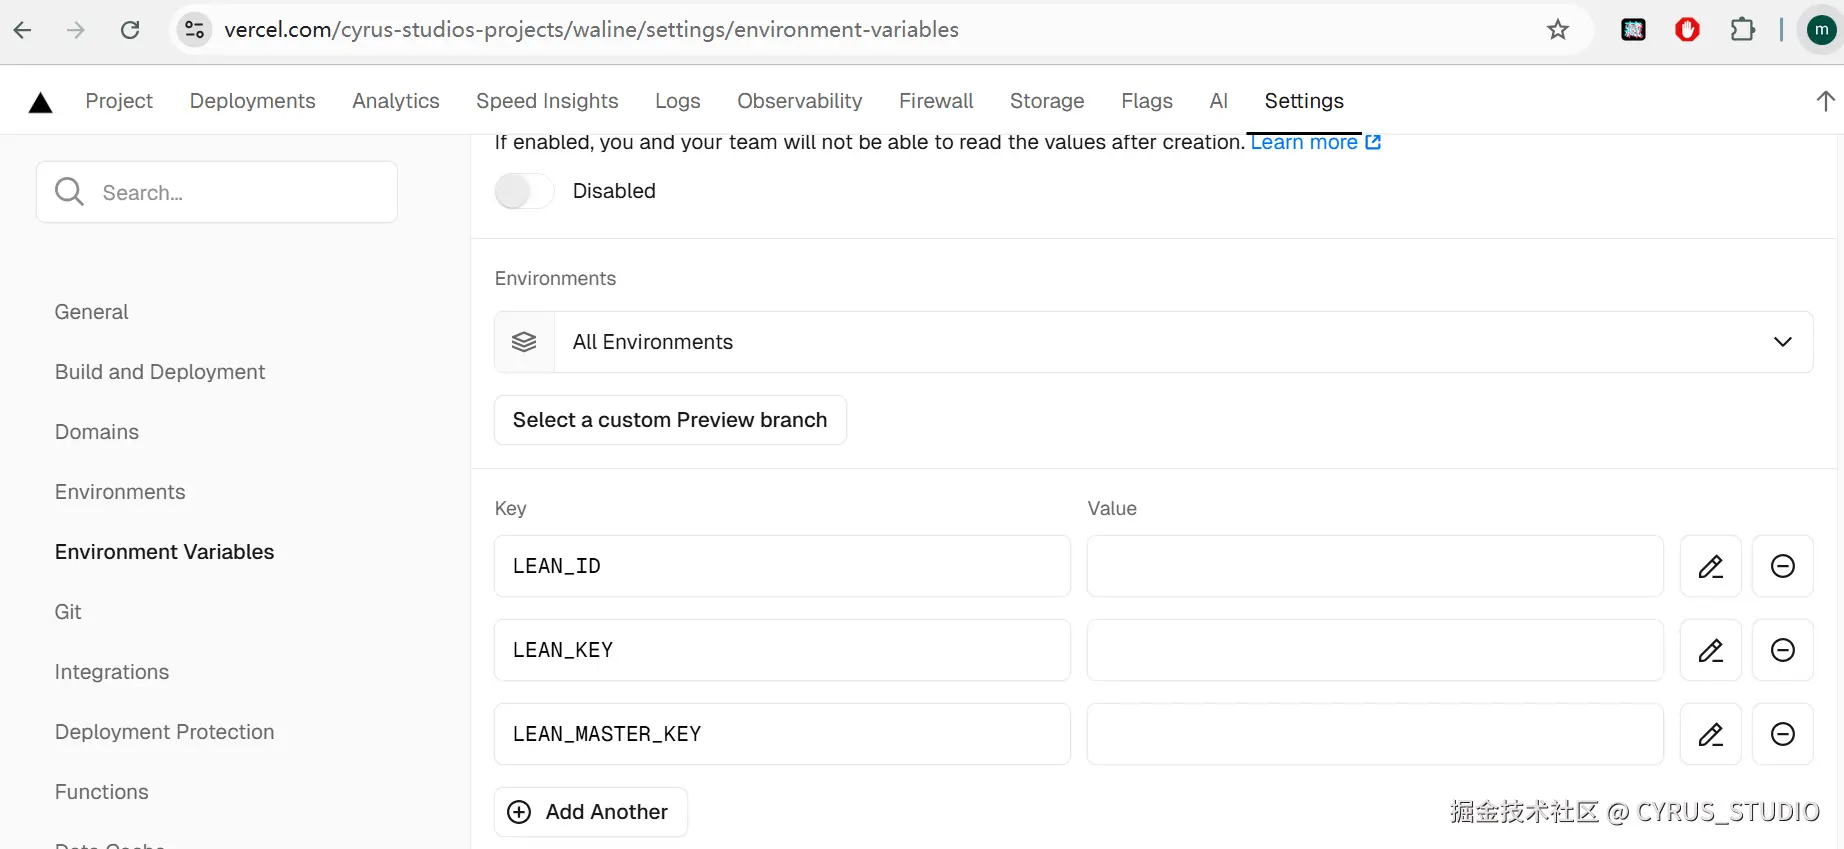Go to Integrations settings
The image size is (1844, 849).
pos(112,672)
